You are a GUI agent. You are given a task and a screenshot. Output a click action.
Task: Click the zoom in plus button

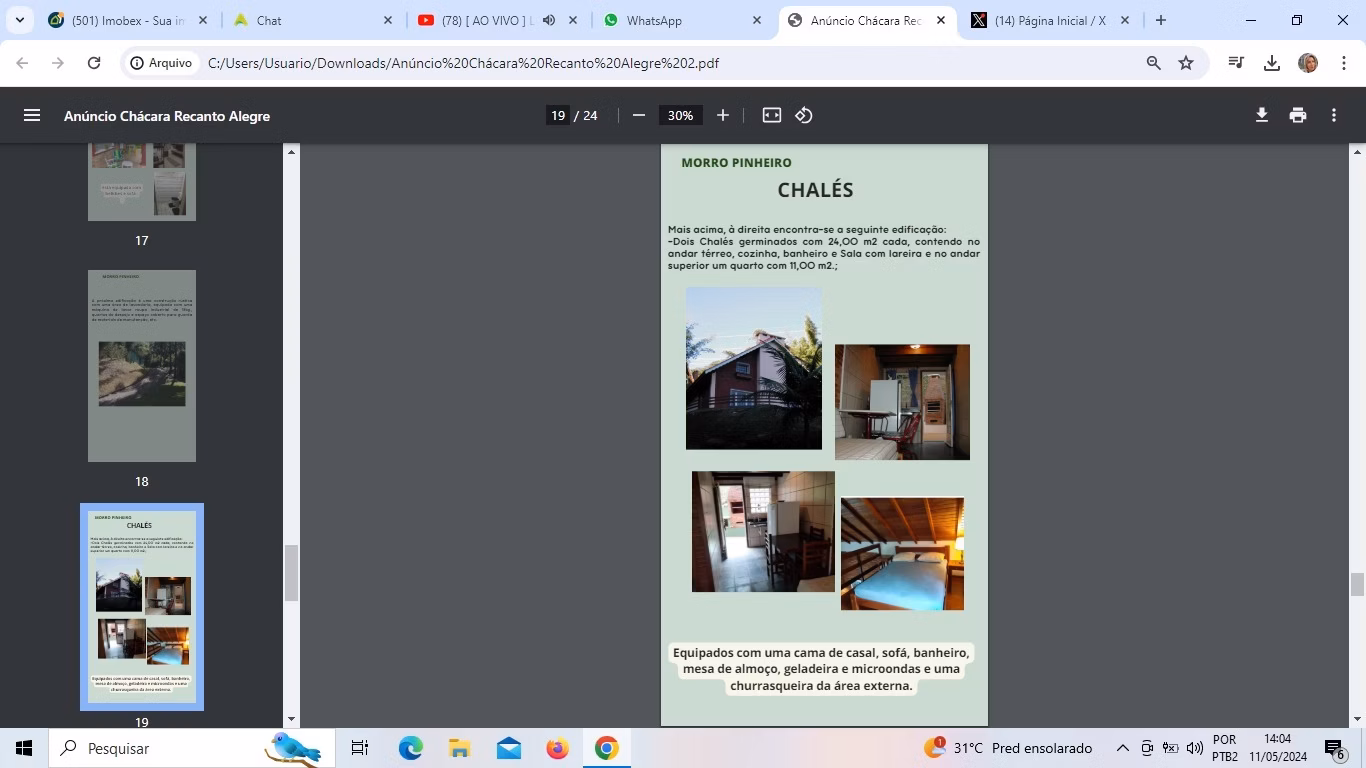tap(723, 115)
